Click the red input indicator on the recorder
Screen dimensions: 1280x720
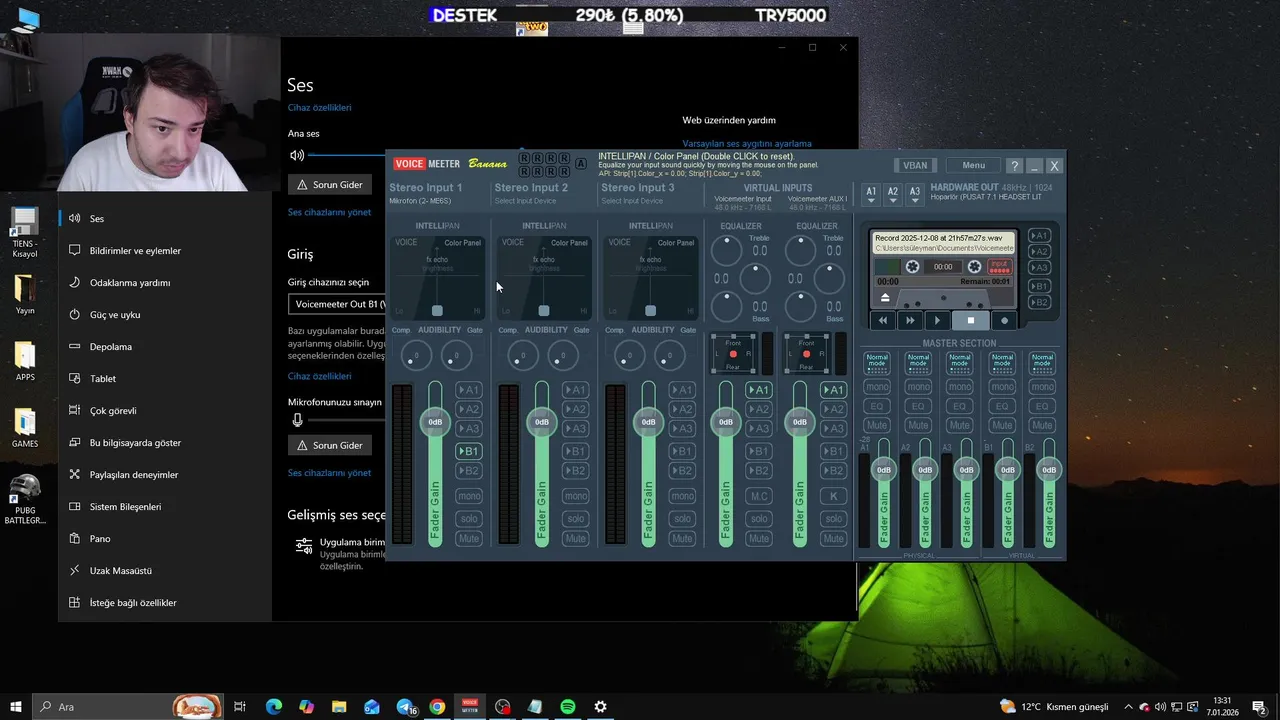tap(999, 267)
